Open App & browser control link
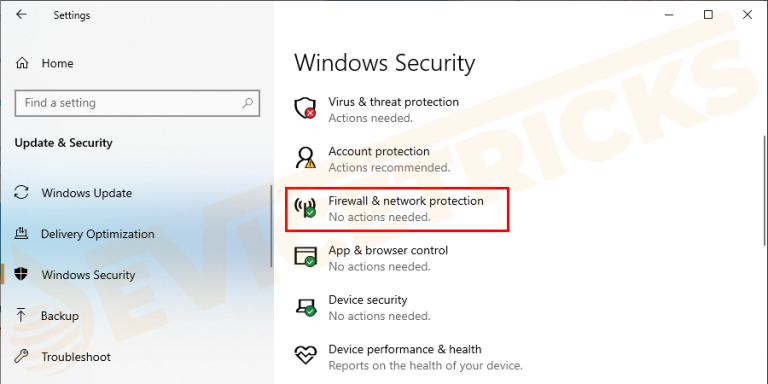The width and height of the screenshot is (768, 384). 388,250
